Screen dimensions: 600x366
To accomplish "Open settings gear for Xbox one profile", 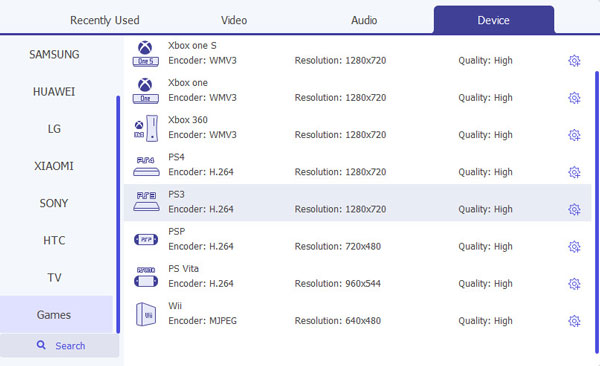I will (x=574, y=98).
